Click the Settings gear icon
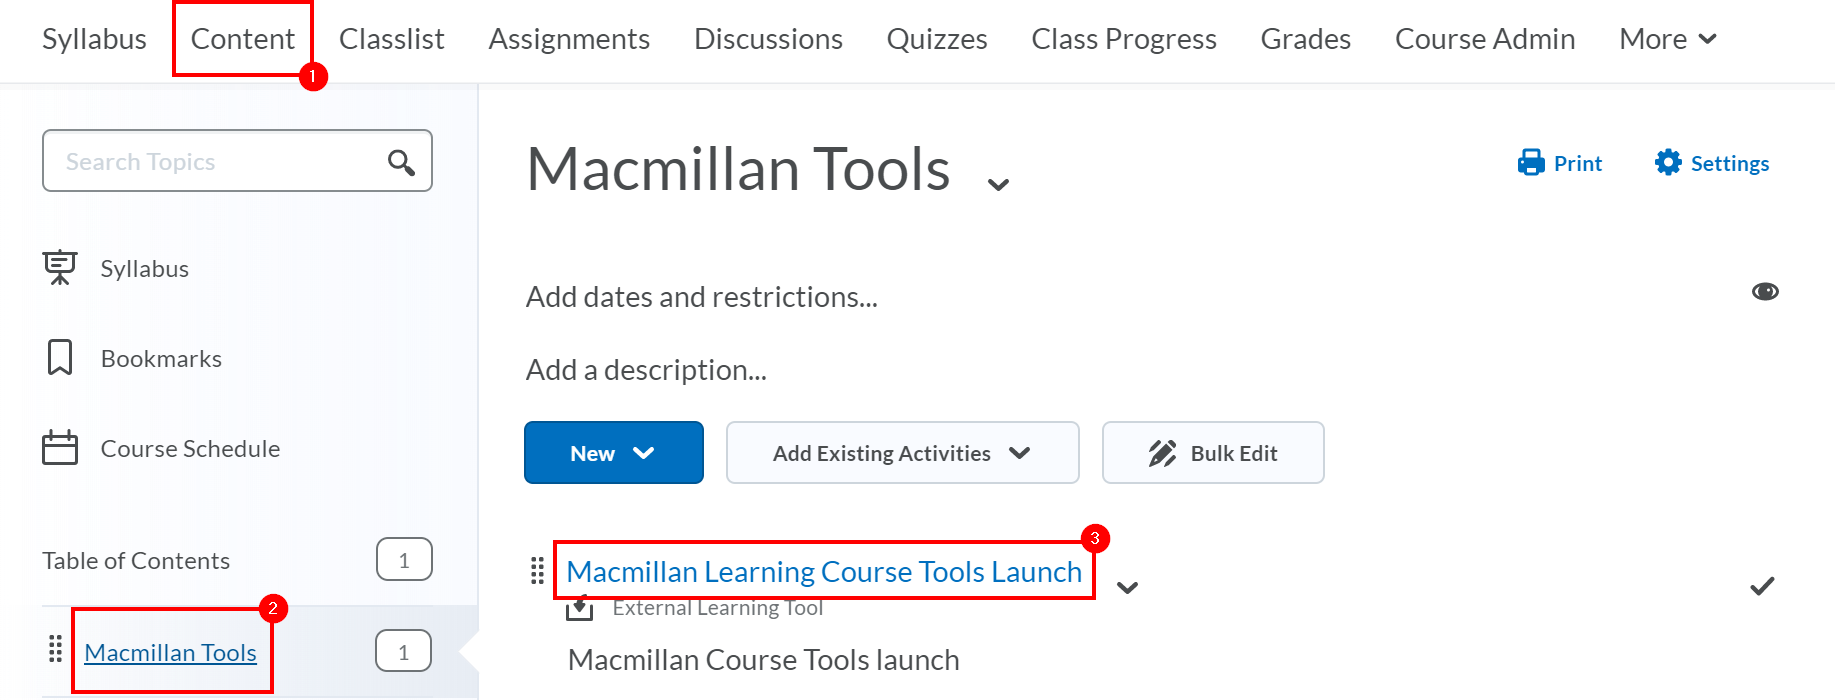Image resolution: width=1835 pixels, height=700 pixels. coord(1668,162)
